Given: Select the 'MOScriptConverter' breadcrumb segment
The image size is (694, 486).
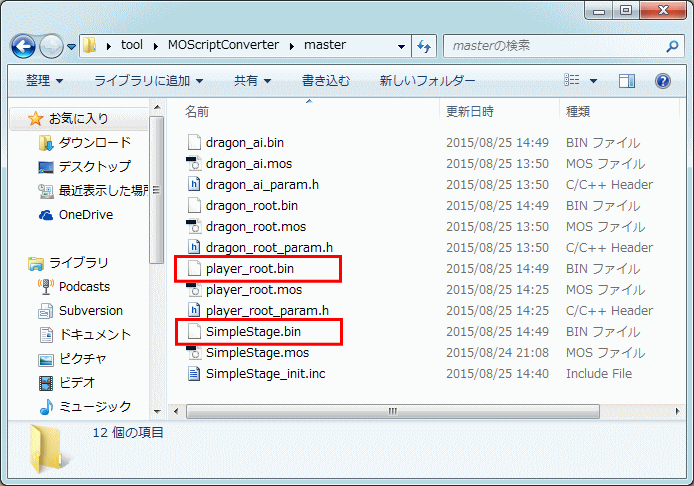Looking at the screenshot, I should coord(223,45).
